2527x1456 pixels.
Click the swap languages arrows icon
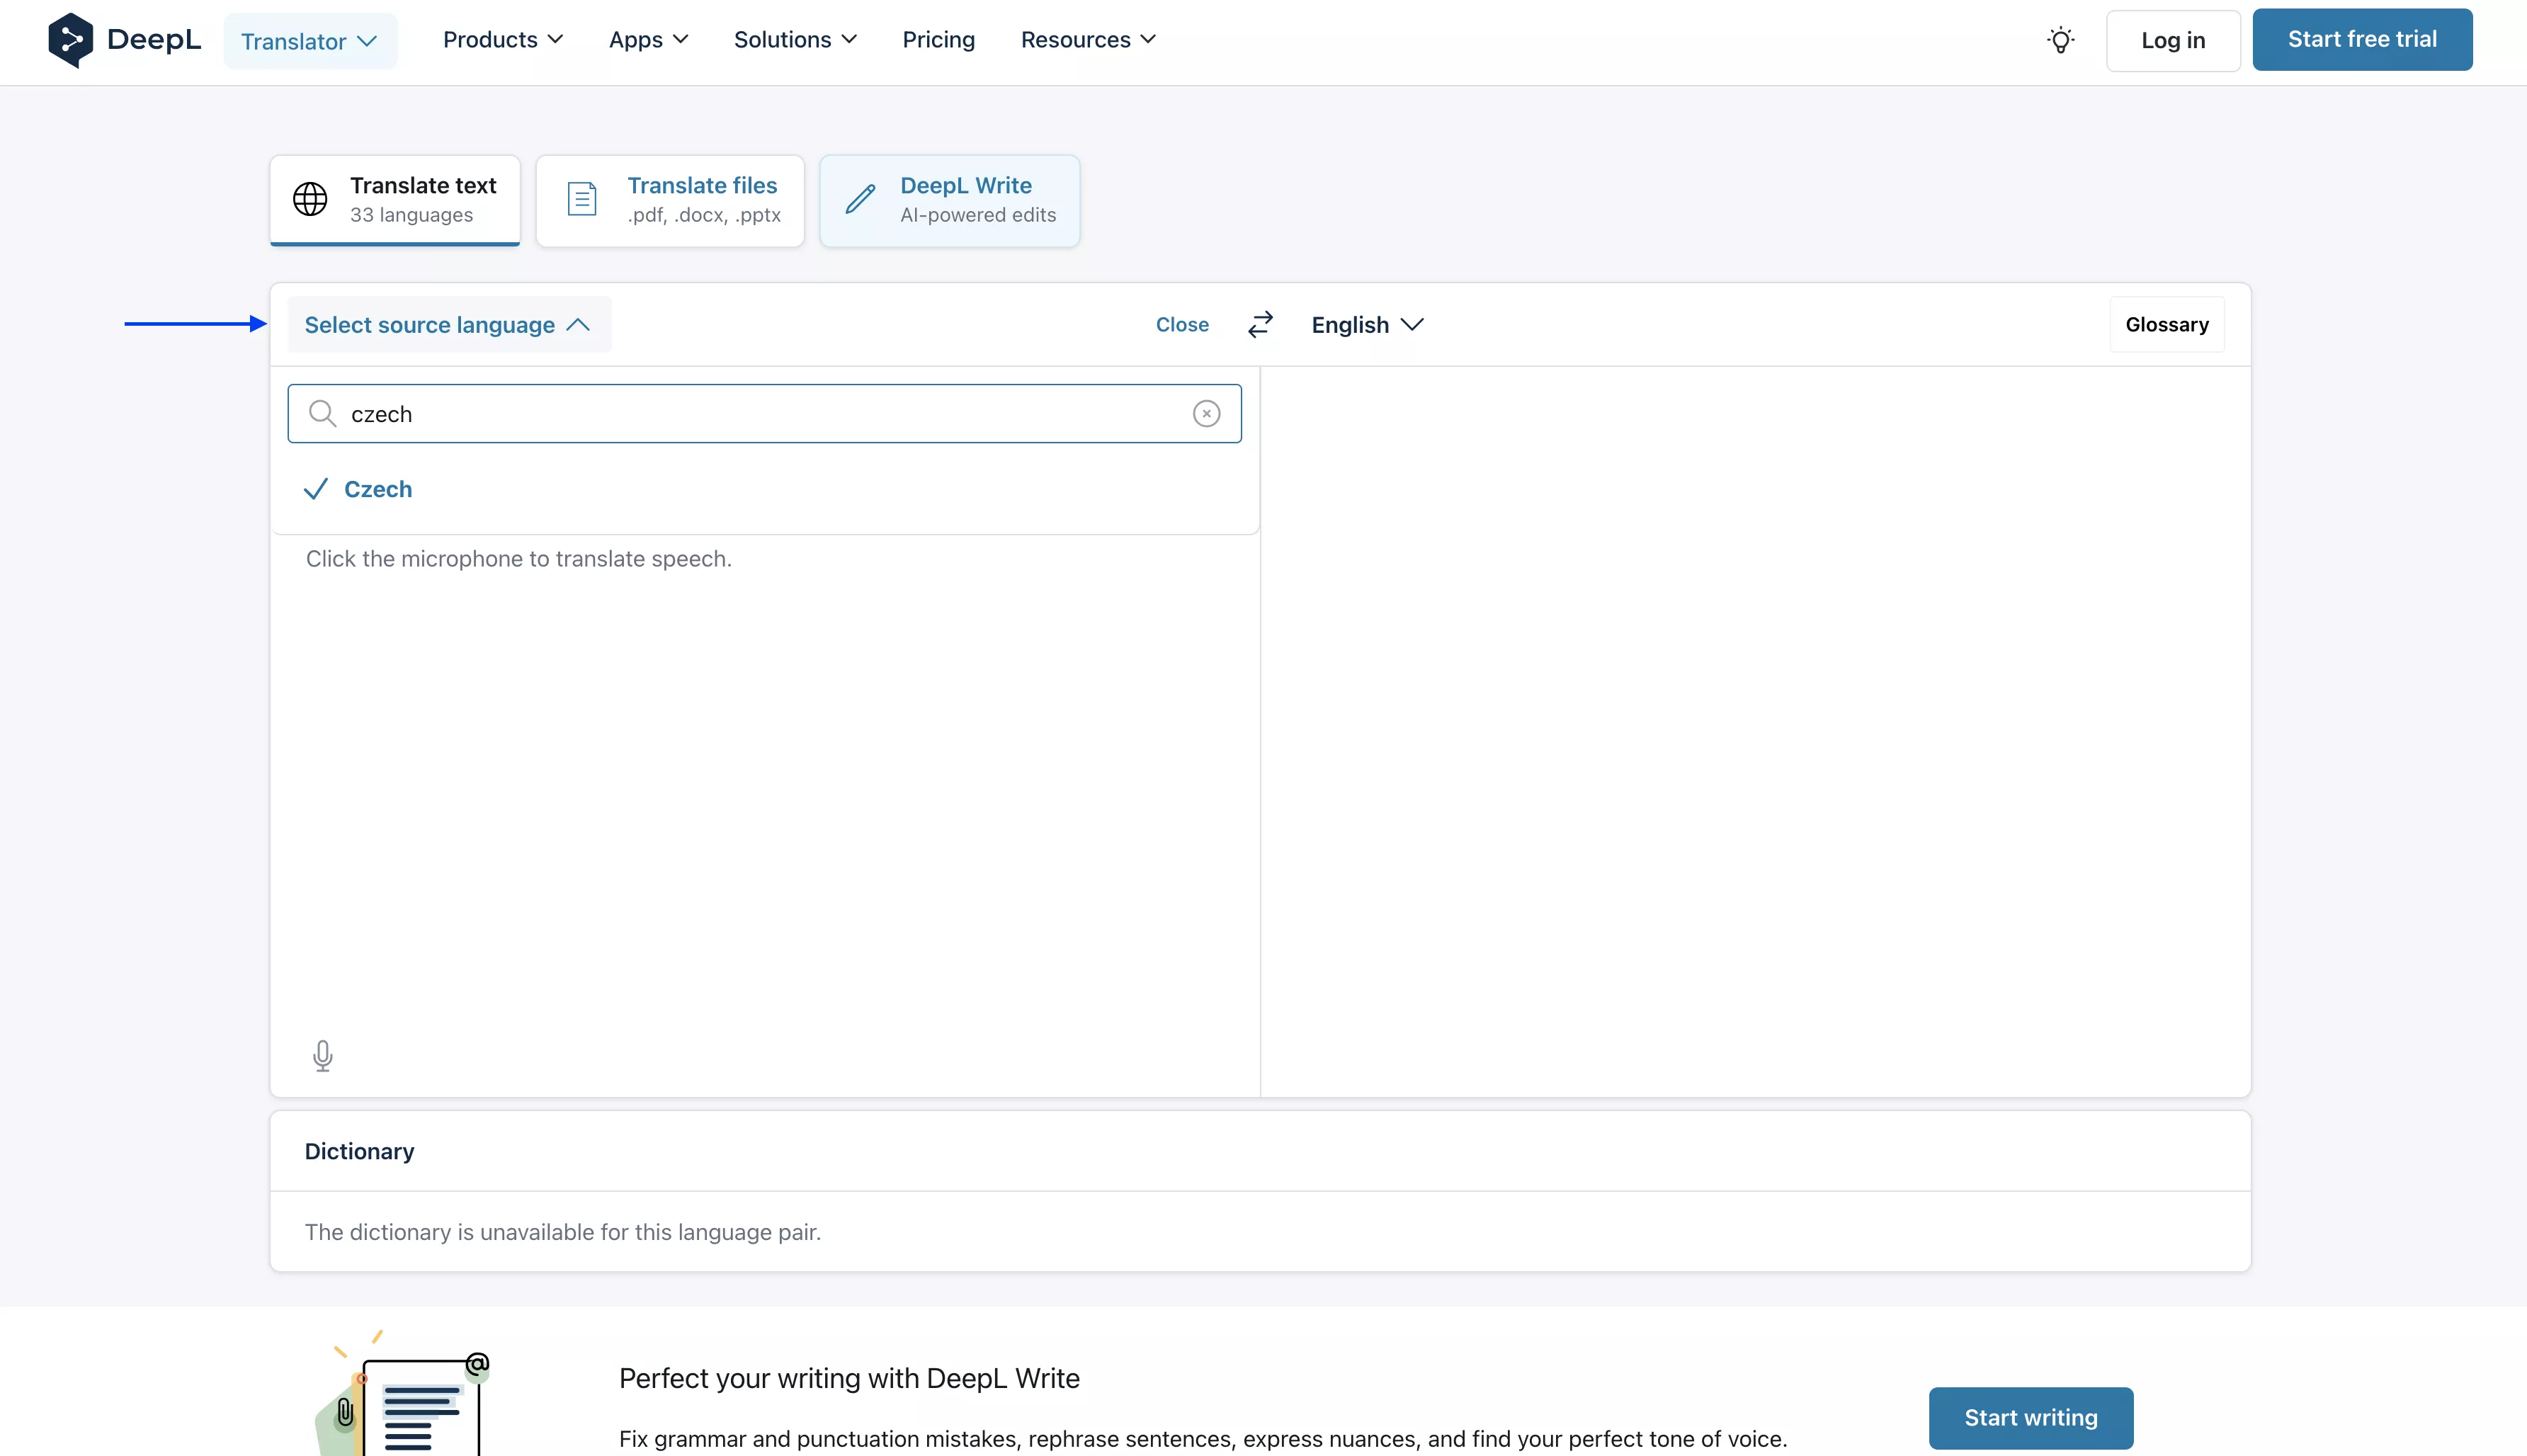pos(1260,324)
